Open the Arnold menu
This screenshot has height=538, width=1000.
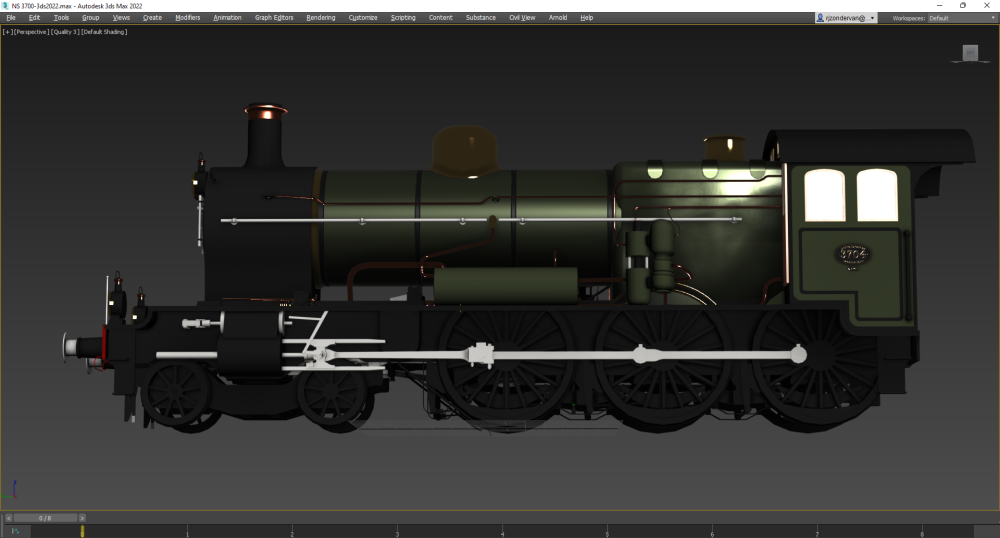click(x=557, y=18)
